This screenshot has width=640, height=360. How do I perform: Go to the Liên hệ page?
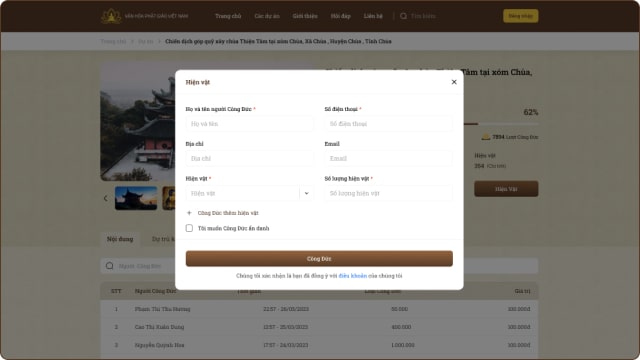pyautogui.click(x=373, y=16)
